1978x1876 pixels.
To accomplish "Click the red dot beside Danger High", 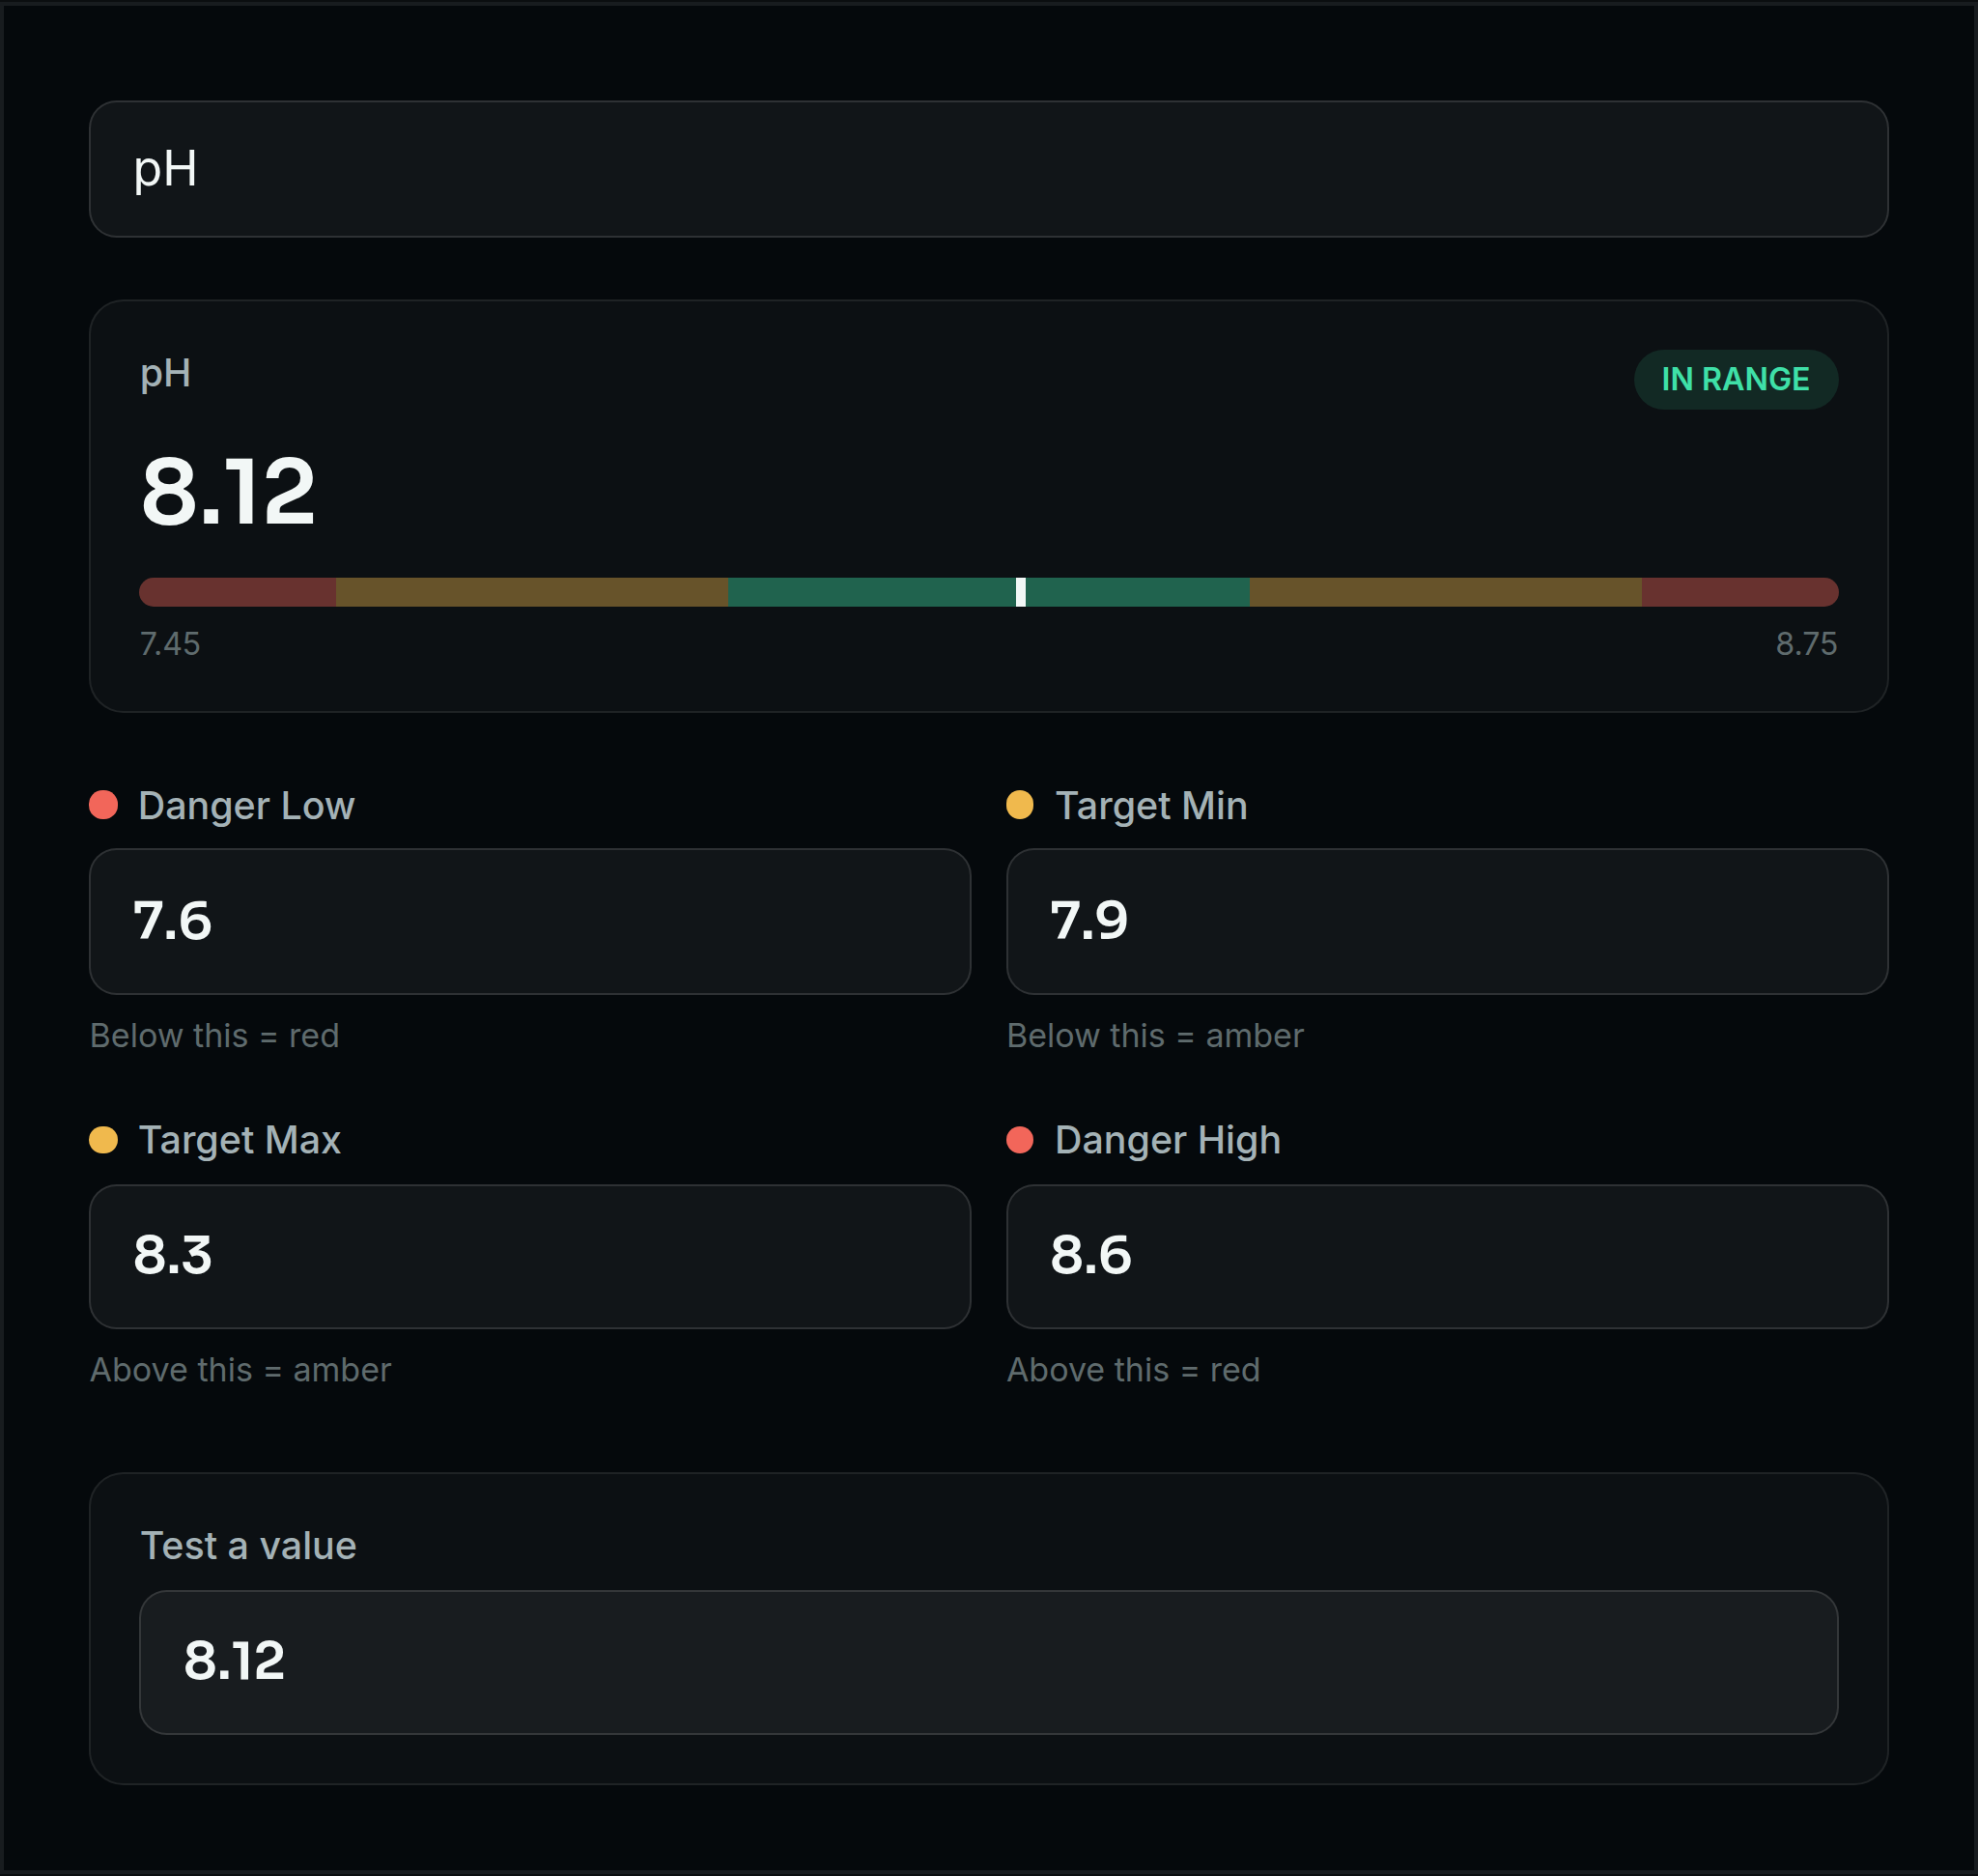I will (1020, 1140).
